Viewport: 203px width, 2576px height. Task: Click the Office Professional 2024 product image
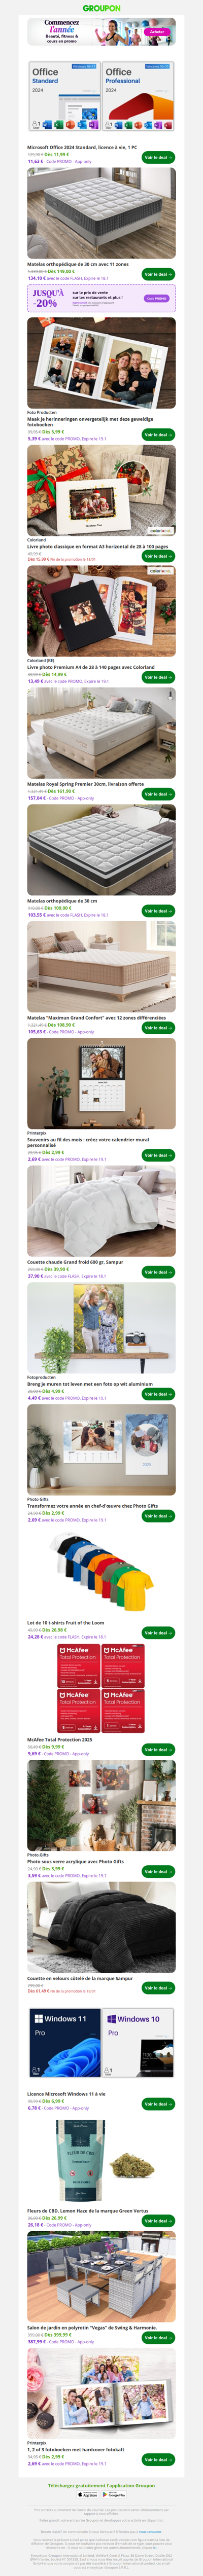click(x=138, y=97)
